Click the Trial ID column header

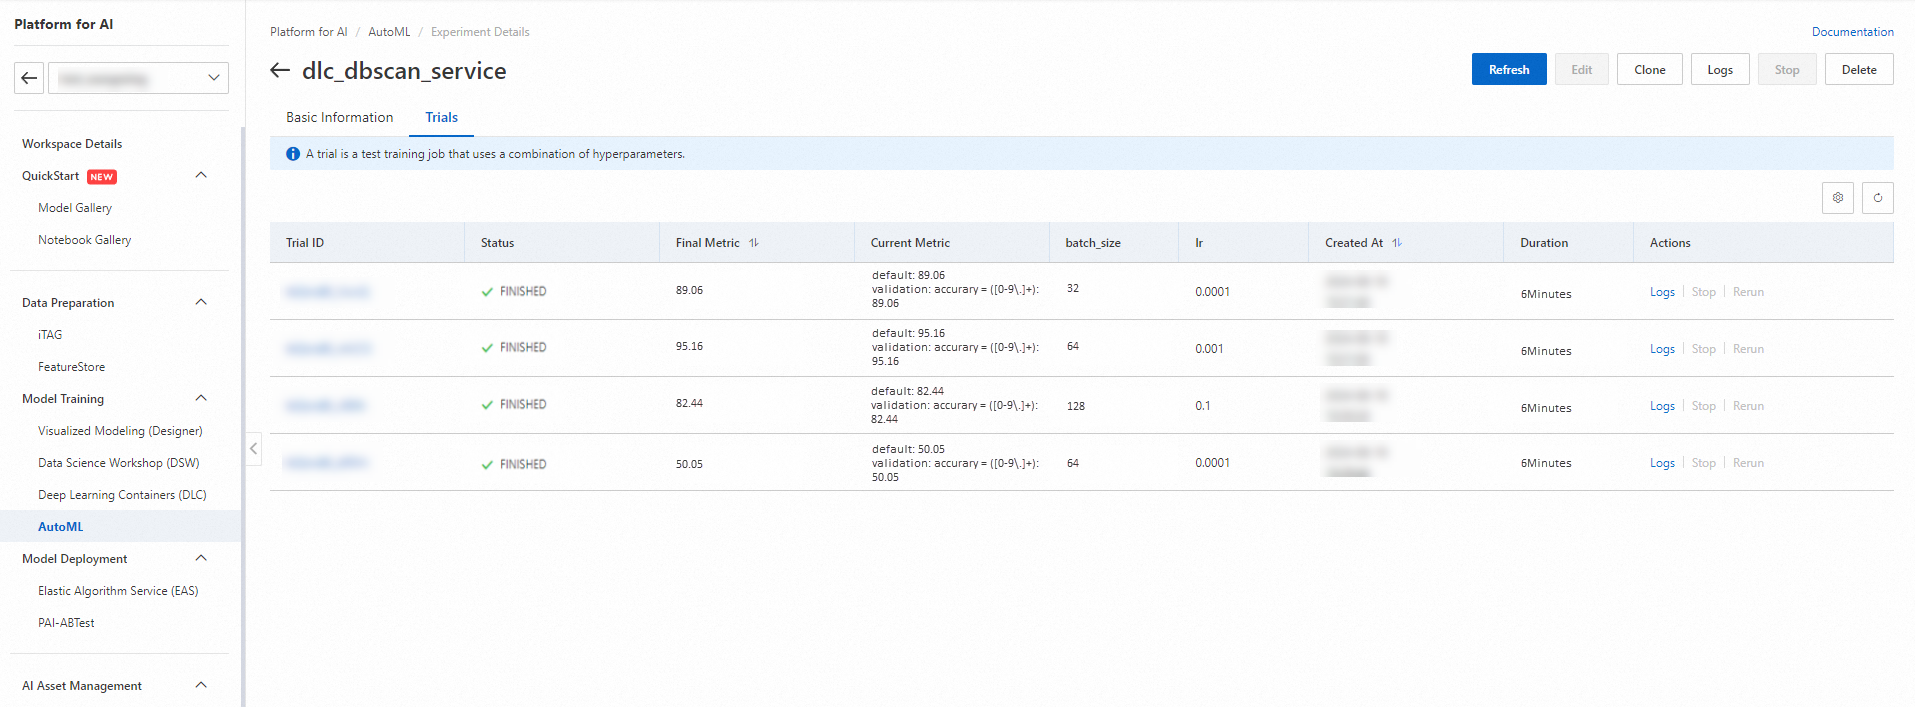tap(305, 243)
